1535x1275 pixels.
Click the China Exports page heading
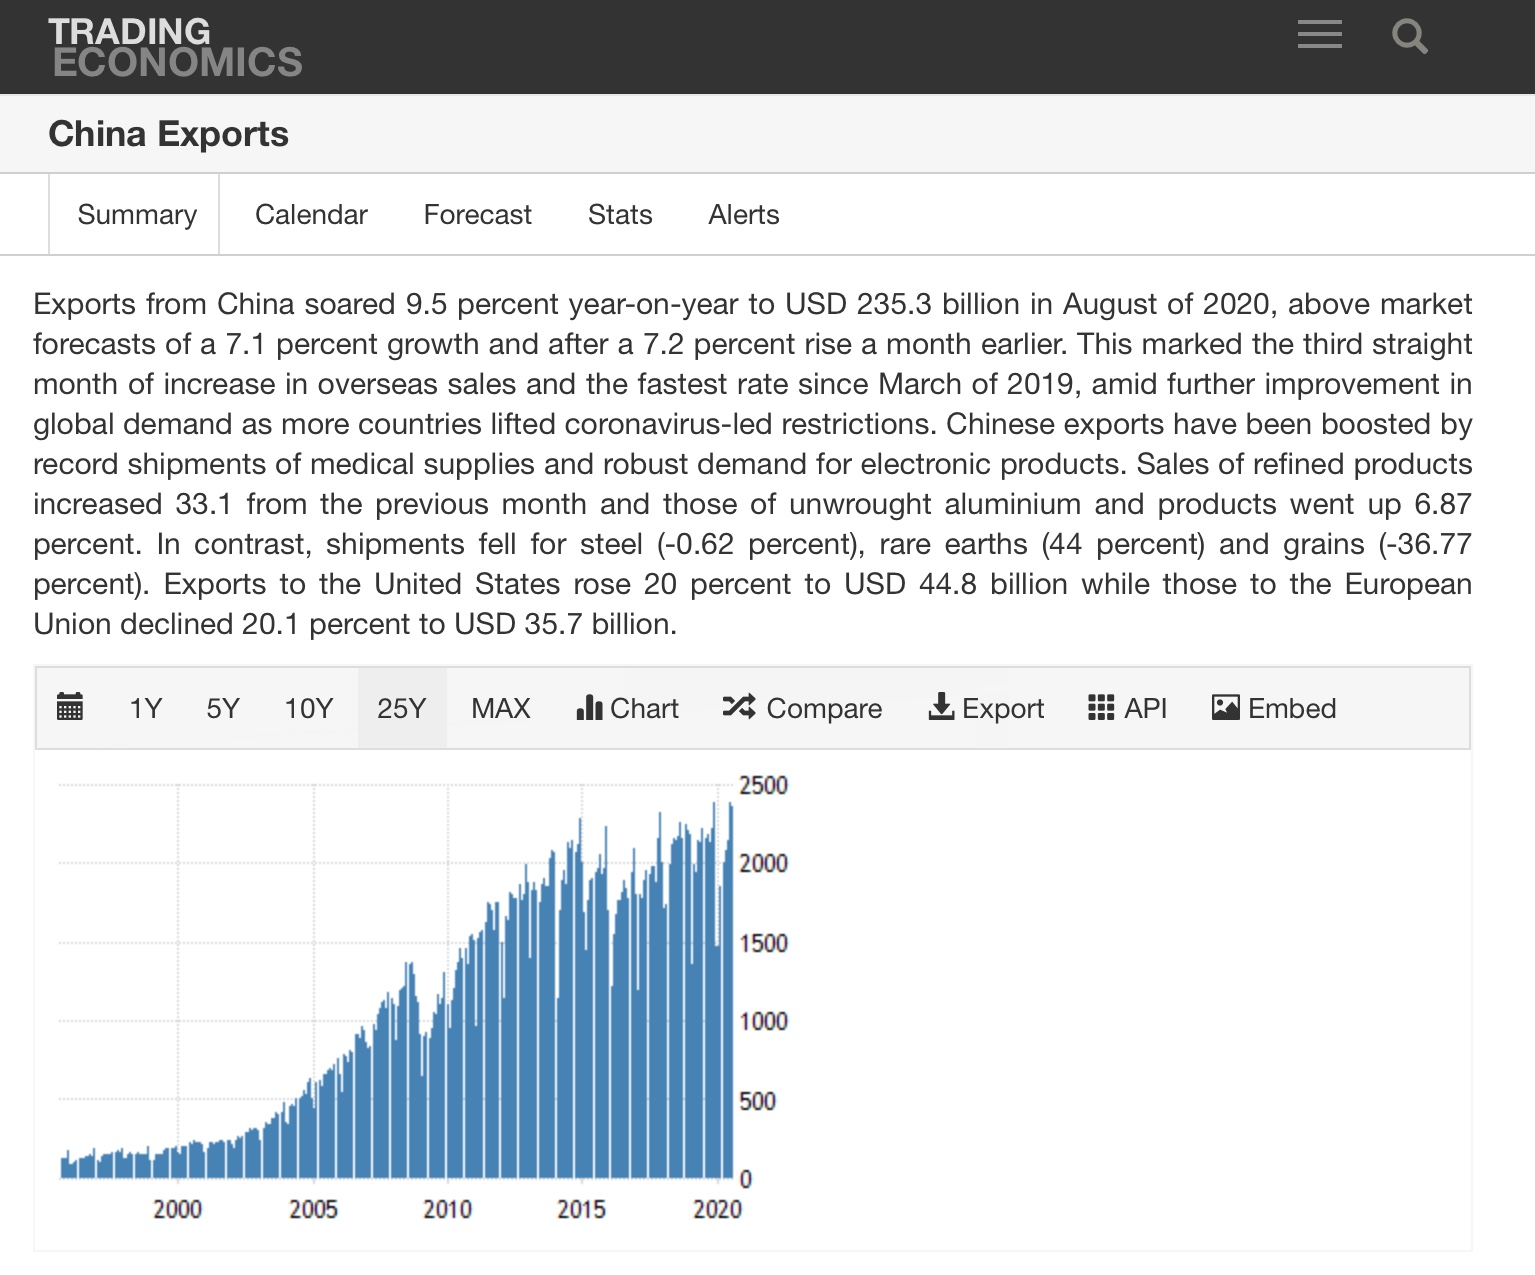169,134
